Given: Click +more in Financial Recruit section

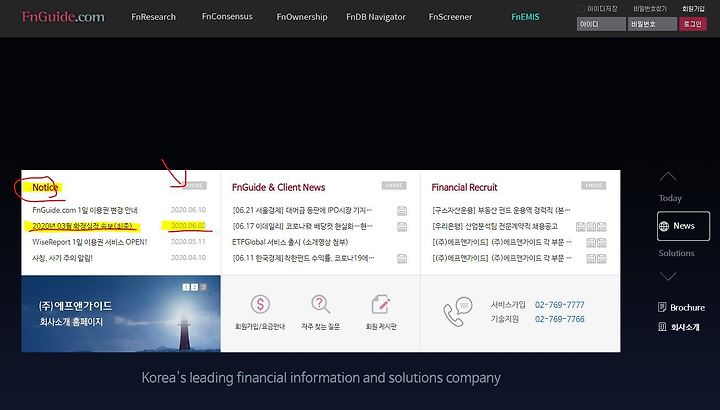Looking at the screenshot, I should (594, 185).
